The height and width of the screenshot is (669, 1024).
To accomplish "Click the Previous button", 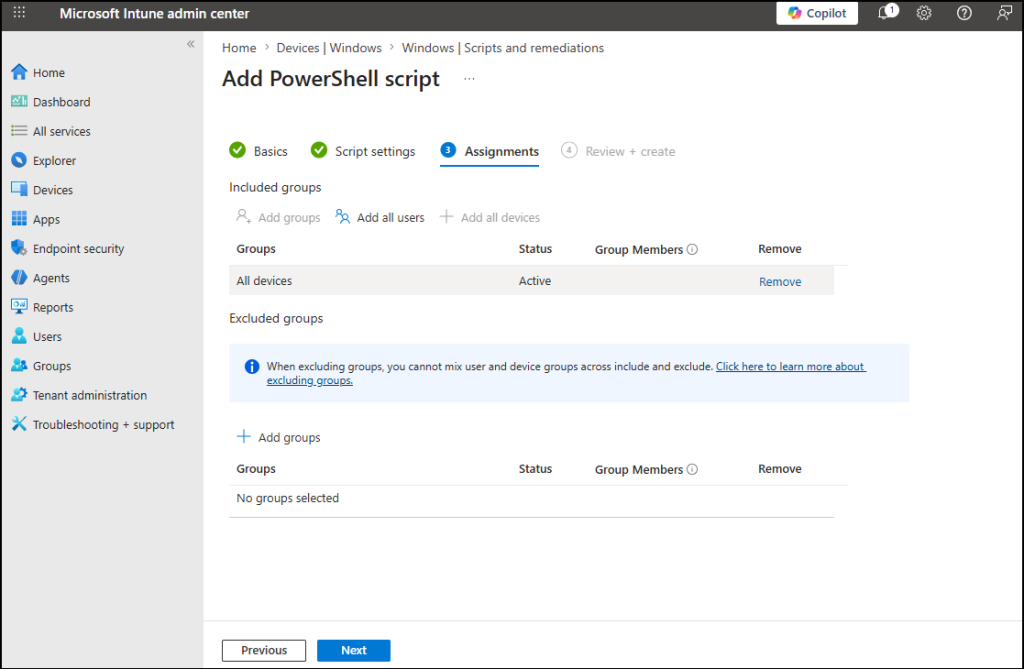I will coord(264,650).
